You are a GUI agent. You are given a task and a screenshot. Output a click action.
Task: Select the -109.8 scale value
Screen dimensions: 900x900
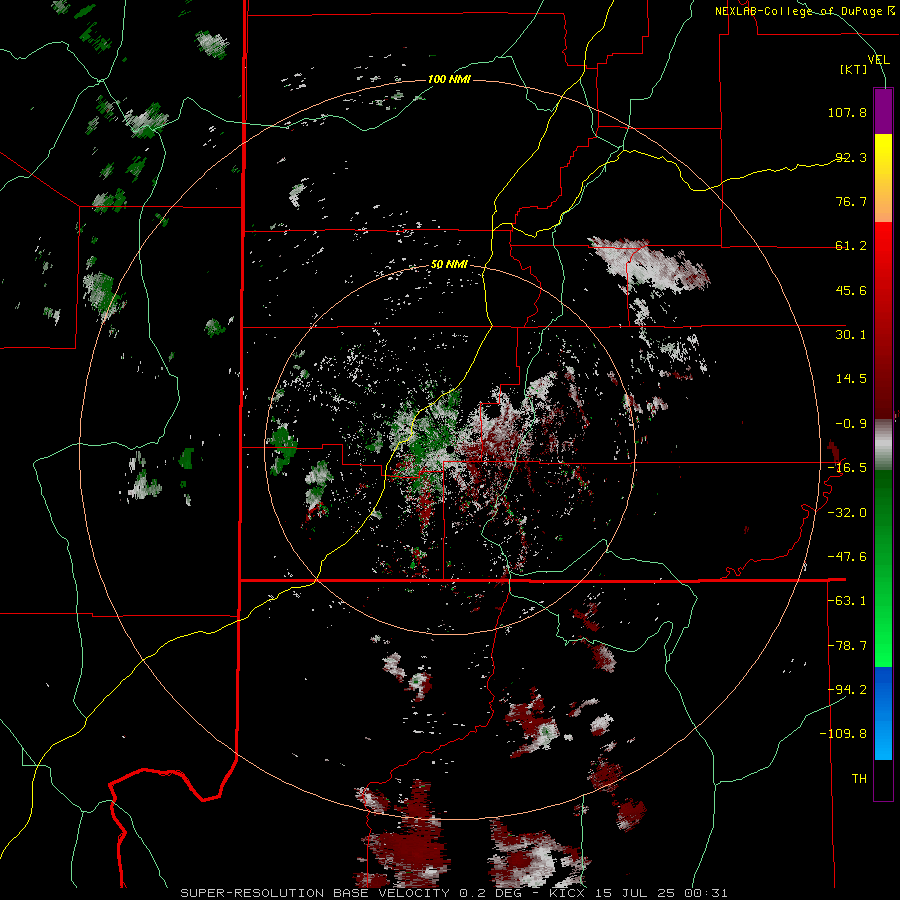(843, 734)
